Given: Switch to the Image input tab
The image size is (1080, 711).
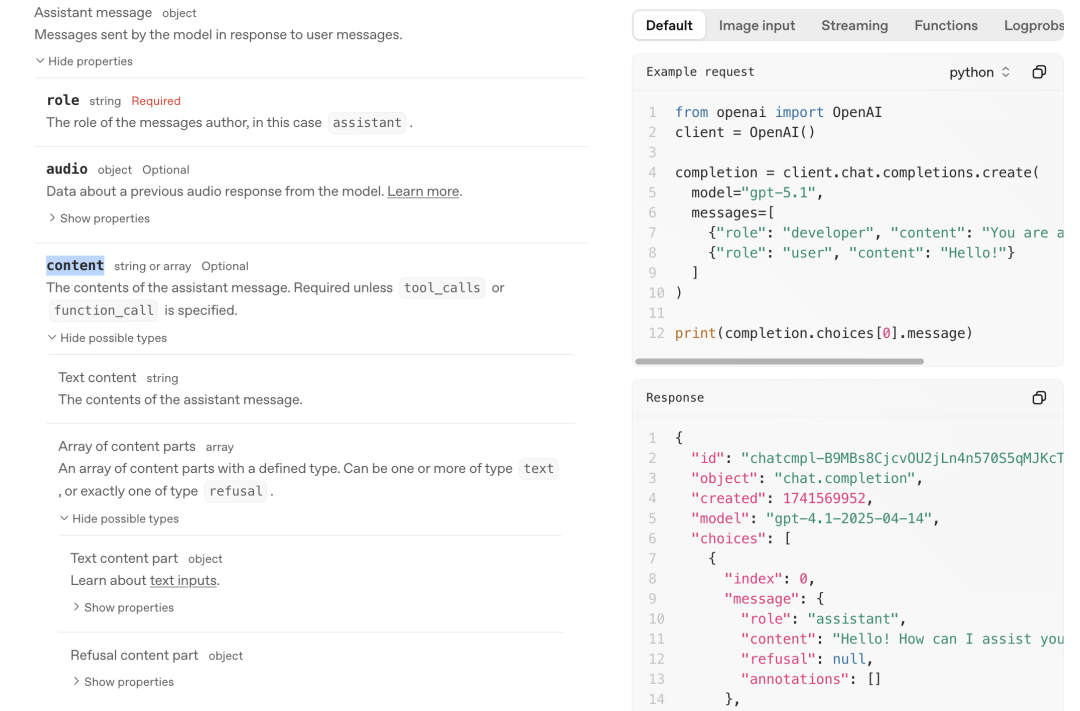Looking at the screenshot, I should click(x=756, y=25).
